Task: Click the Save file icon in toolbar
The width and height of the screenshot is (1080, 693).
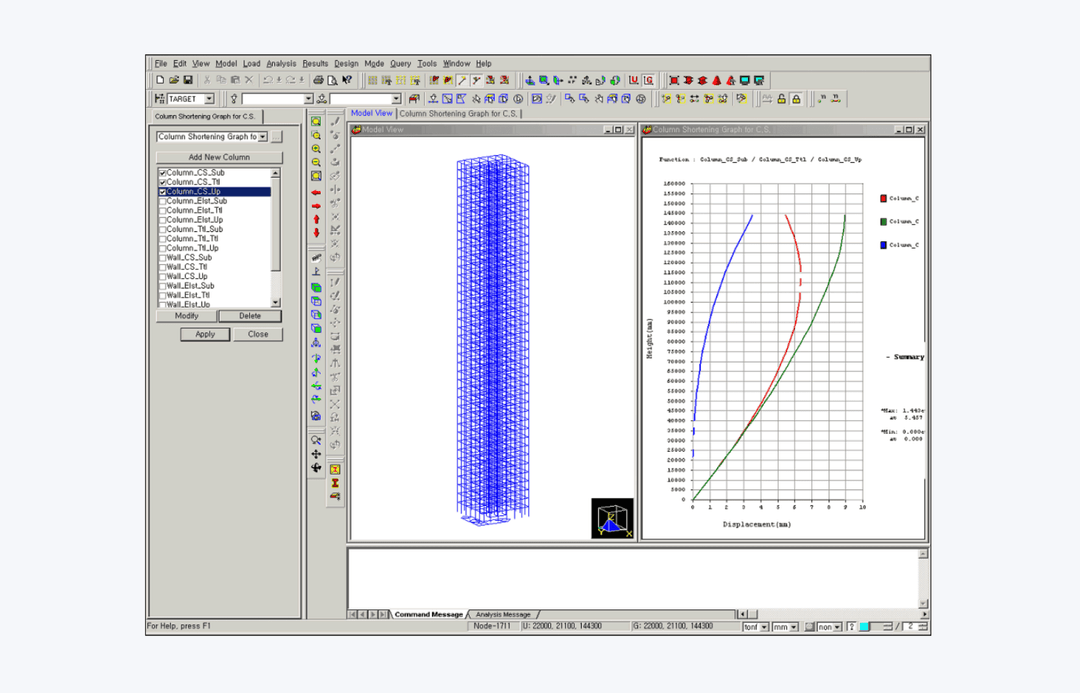Action: 188,81
